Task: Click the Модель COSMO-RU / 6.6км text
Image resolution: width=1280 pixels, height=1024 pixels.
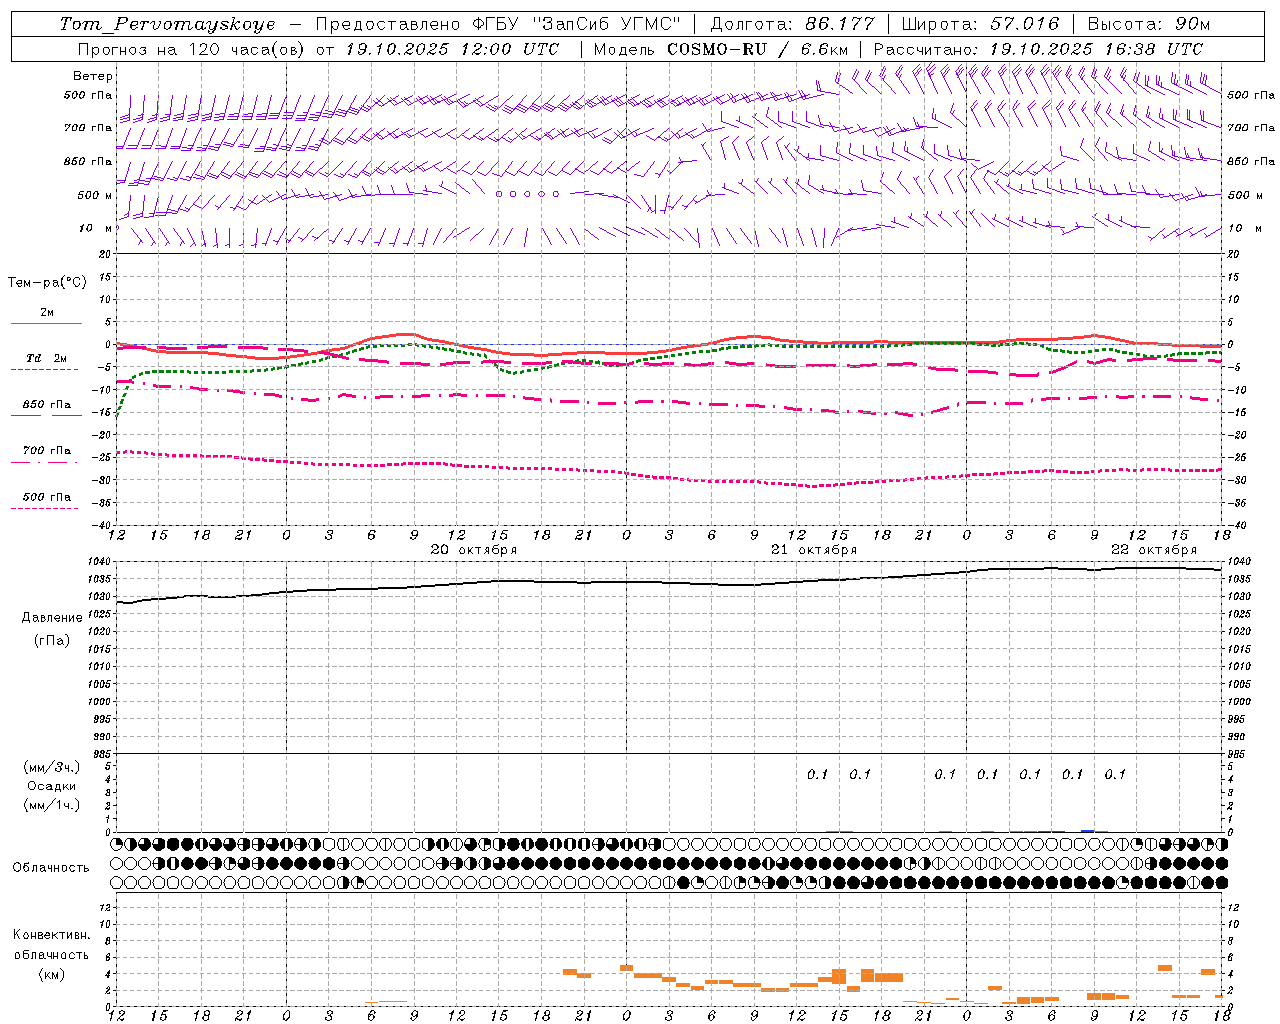Action: 720,48
